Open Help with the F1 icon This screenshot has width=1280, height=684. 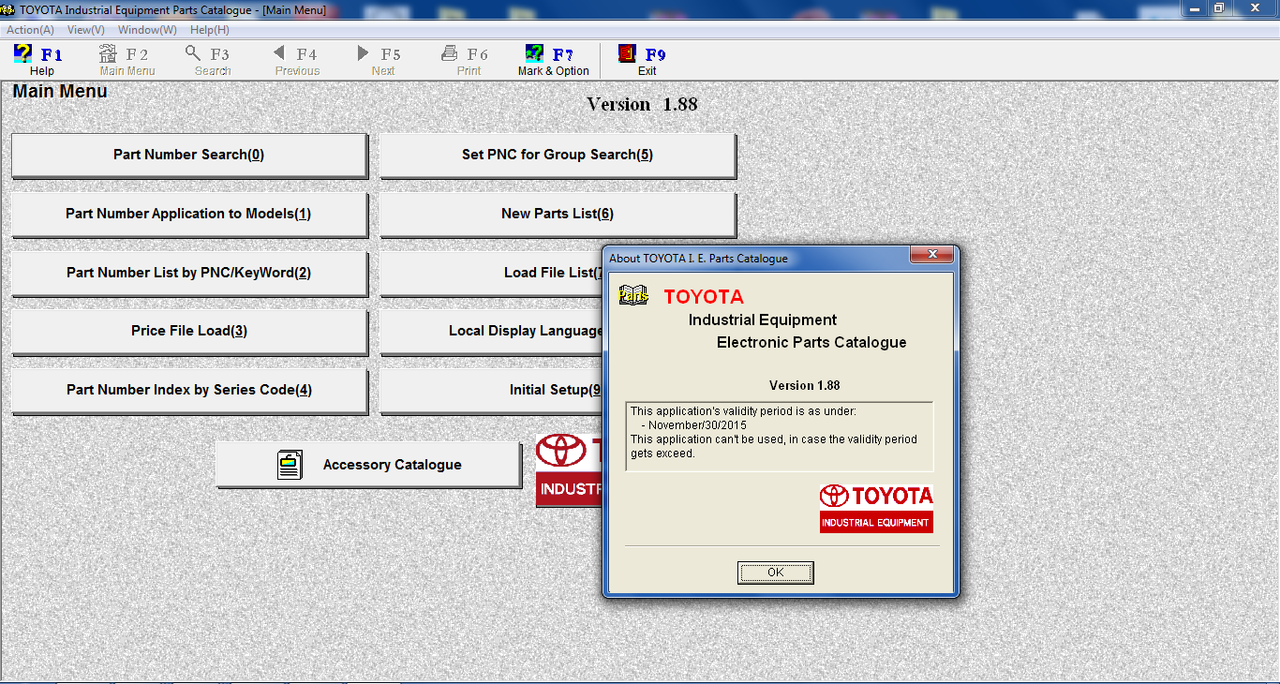[x=23, y=54]
